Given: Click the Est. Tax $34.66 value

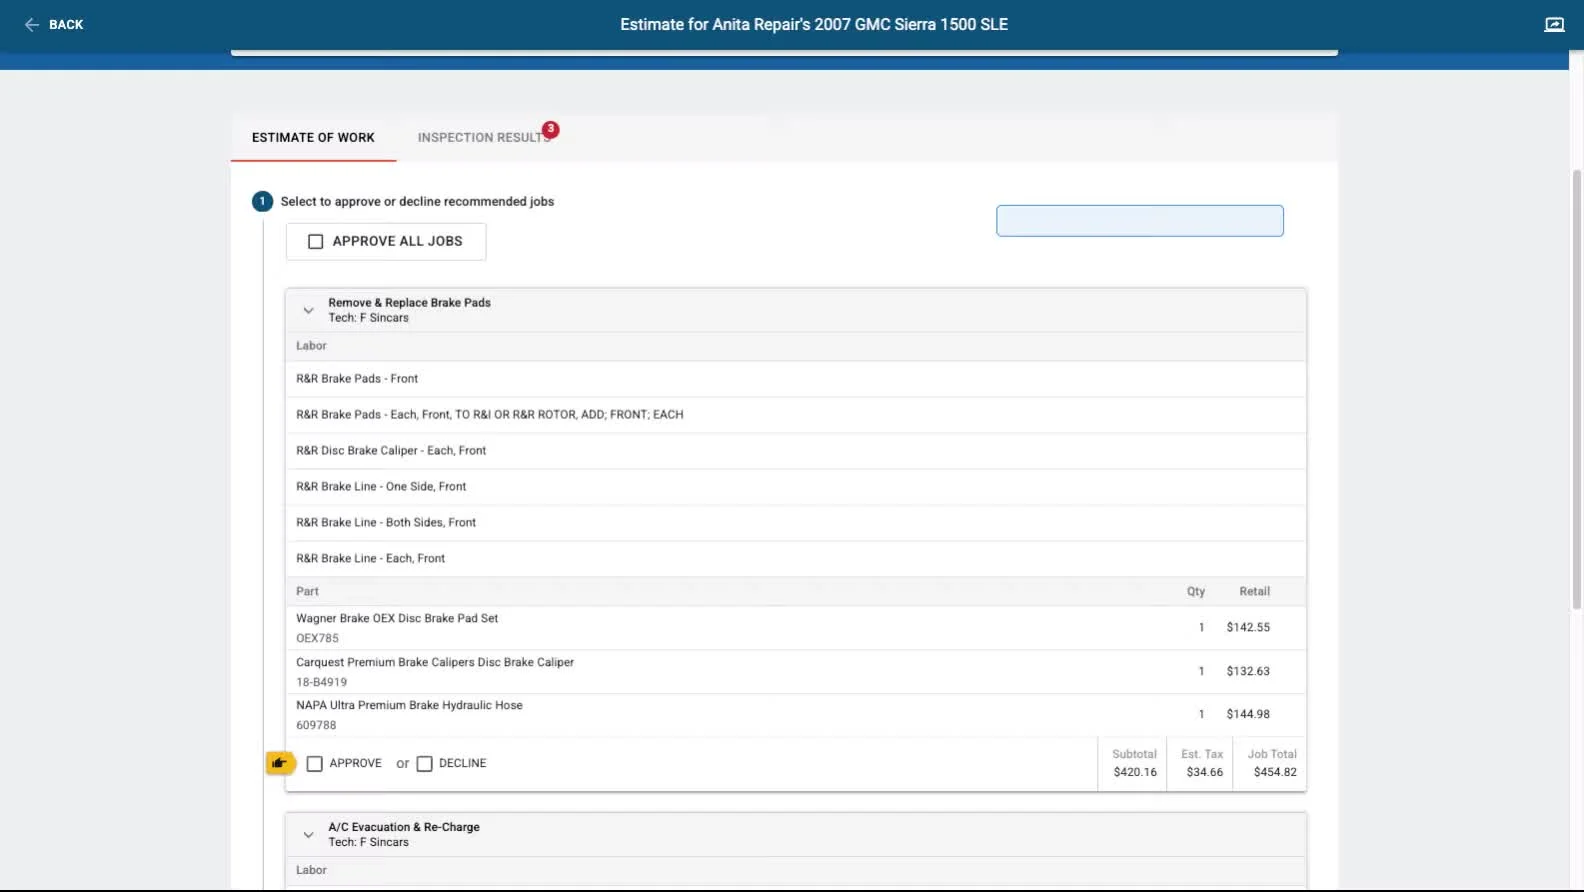Looking at the screenshot, I should [1204, 773].
